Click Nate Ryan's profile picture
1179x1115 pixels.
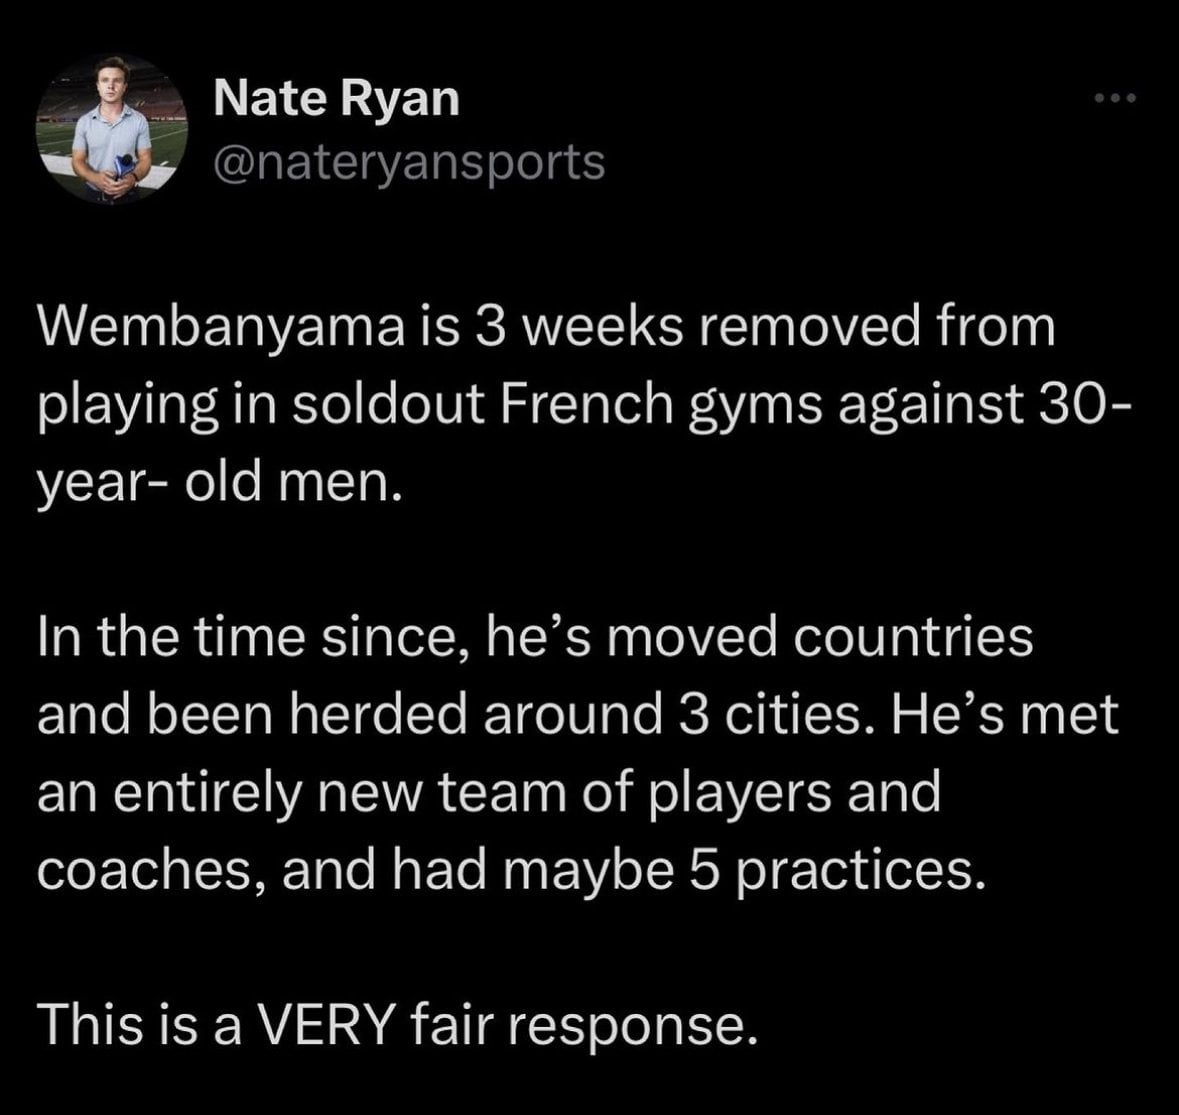(x=111, y=129)
